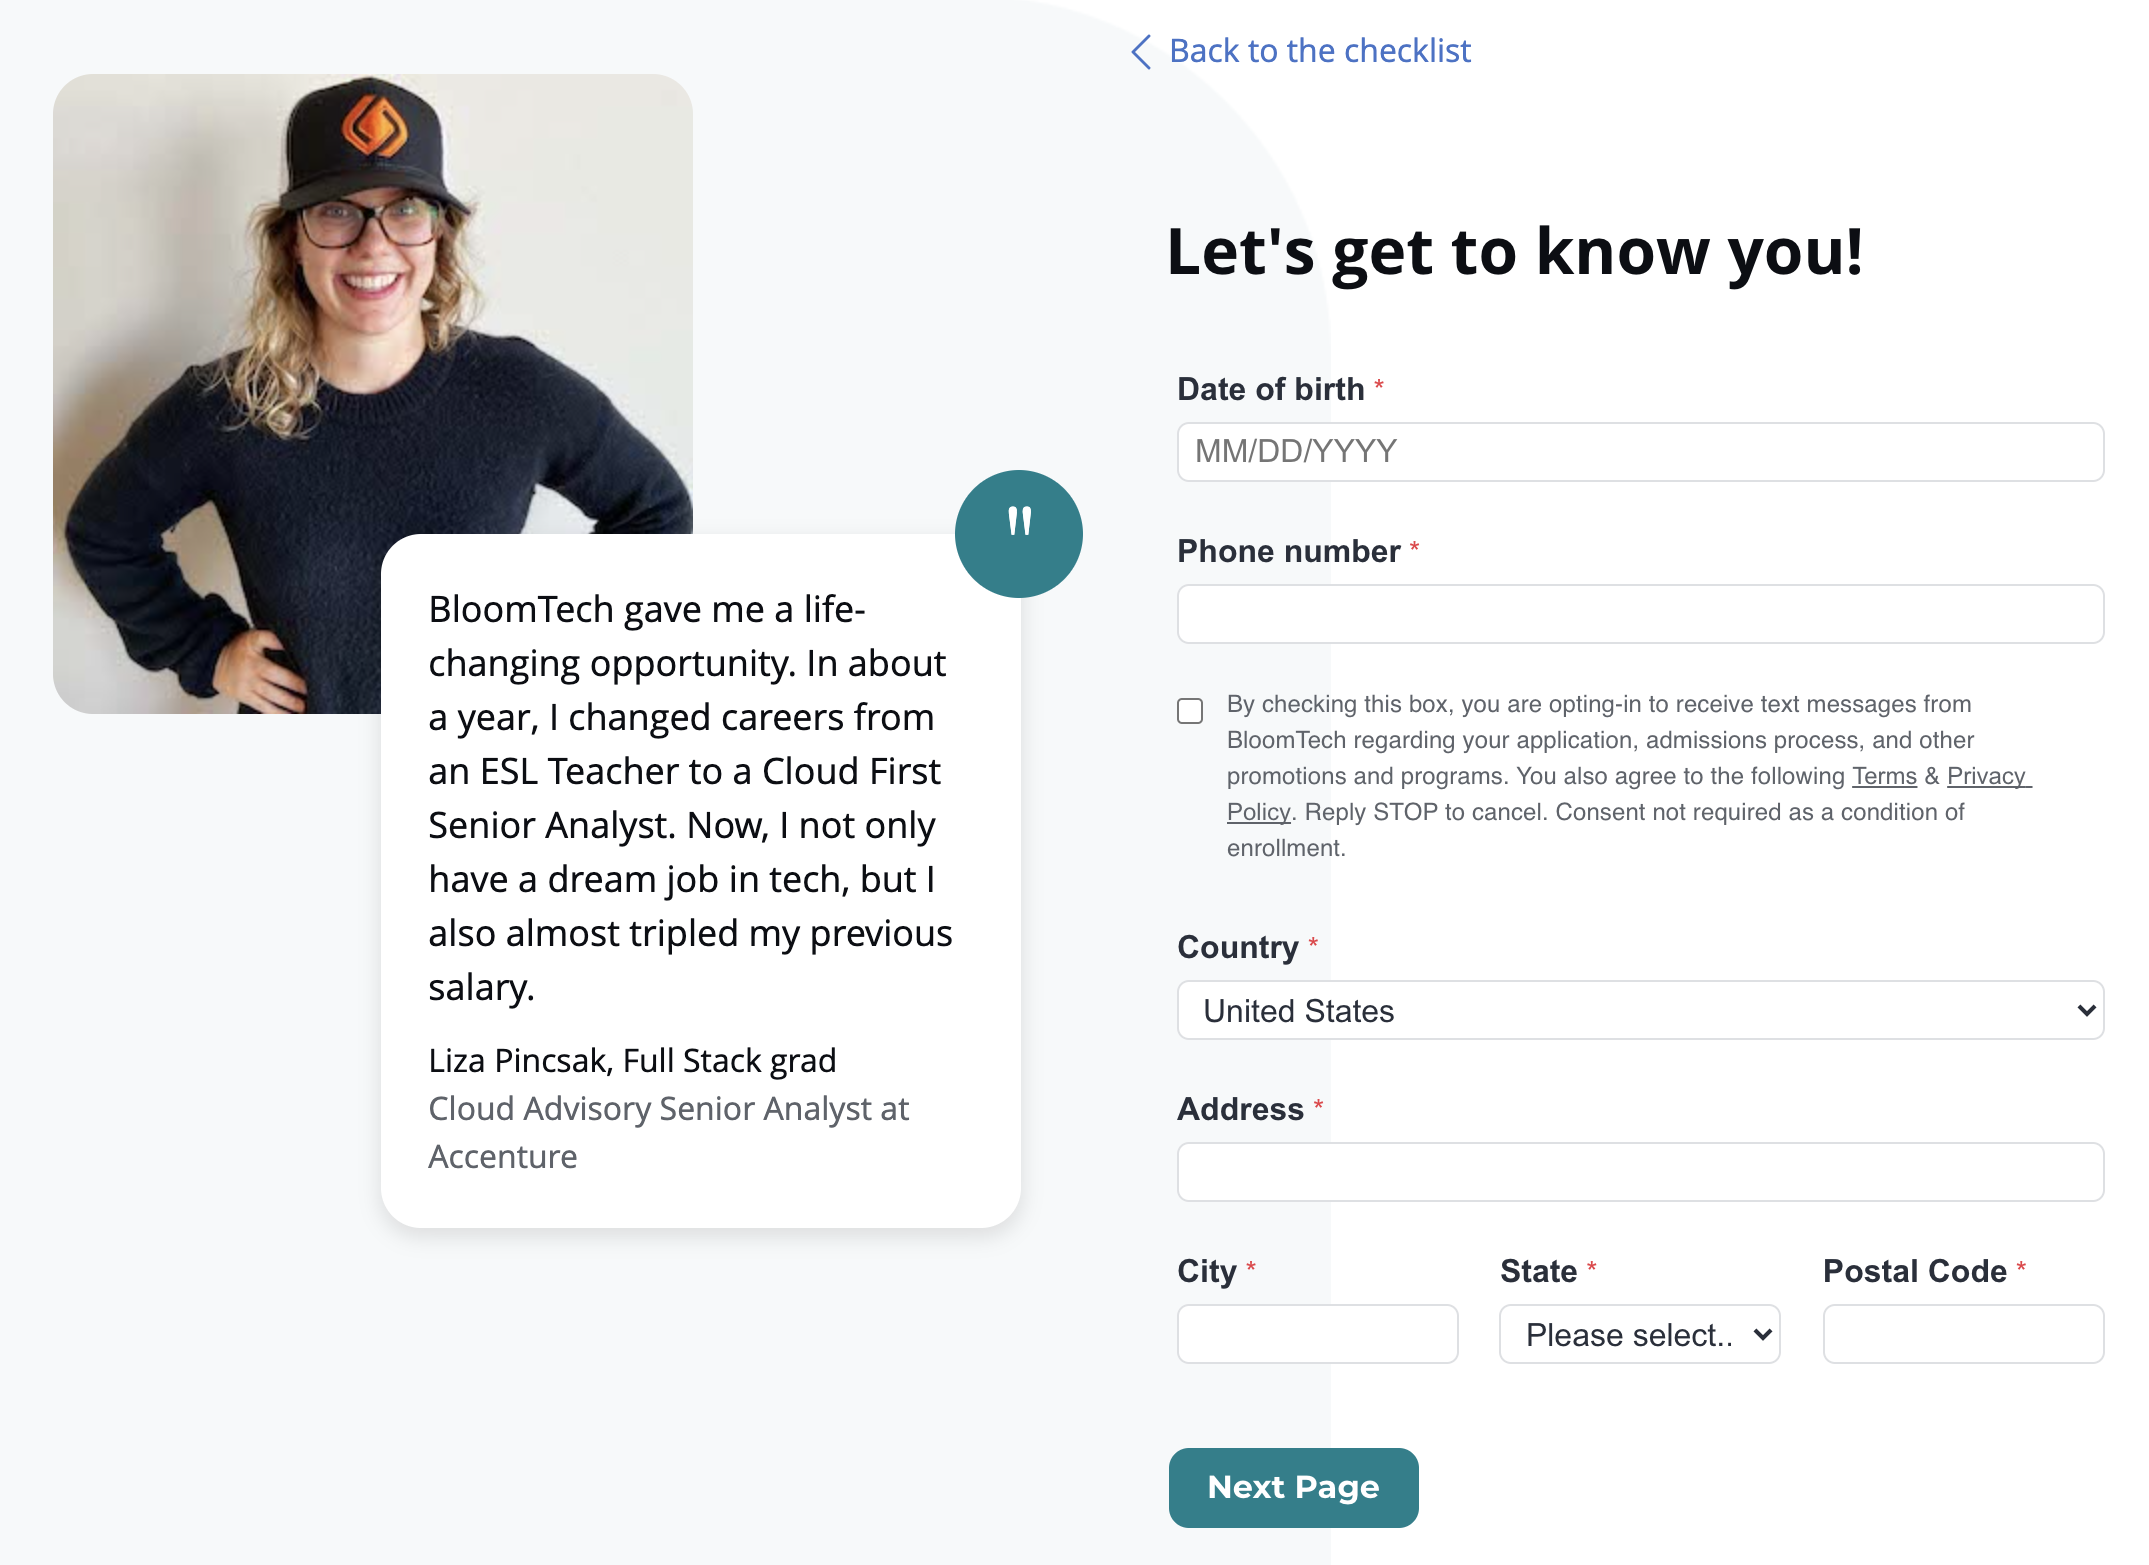Viewport: 2149px width, 1565px height.
Task: Open the State 'Please select' dropdown
Action: [1639, 1334]
